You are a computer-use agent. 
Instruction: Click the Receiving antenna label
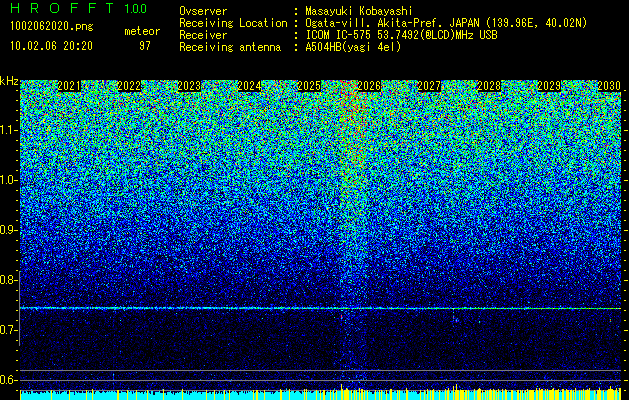(x=230, y=47)
